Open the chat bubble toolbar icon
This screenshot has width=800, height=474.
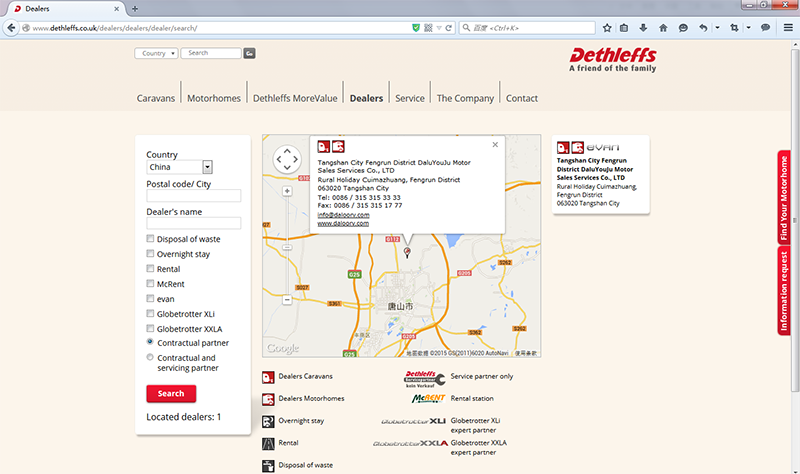click(x=683, y=28)
